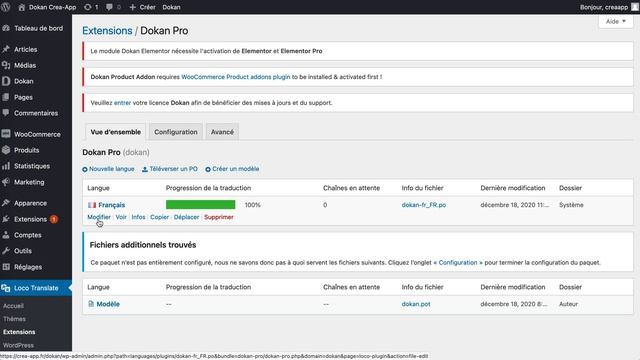The width and height of the screenshot is (640, 360).
Task: Click the « Configuration » link in notice
Action: pos(458,262)
